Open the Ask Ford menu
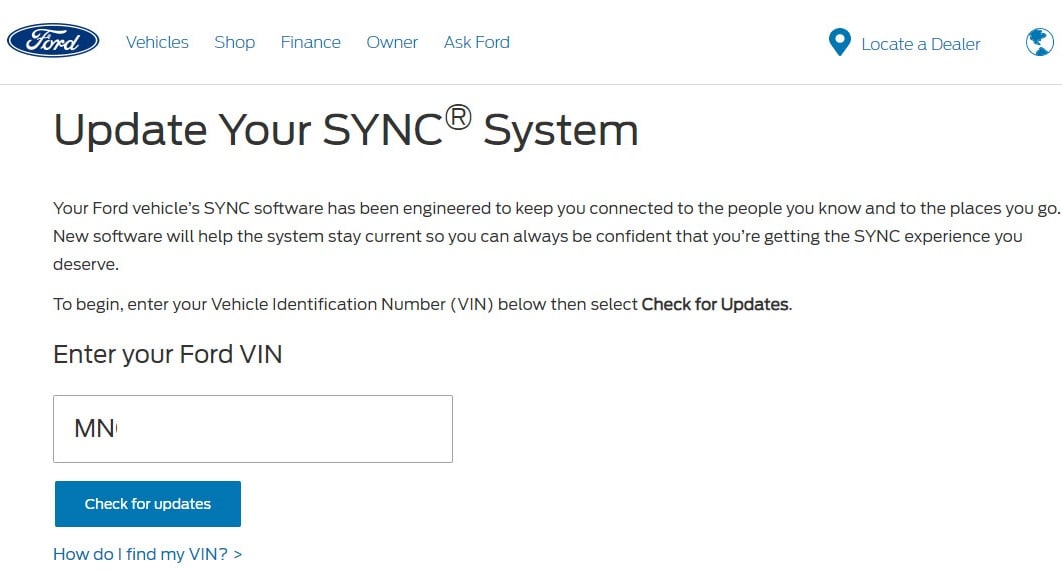The width and height of the screenshot is (1062, 572). [x=477, y=42]
